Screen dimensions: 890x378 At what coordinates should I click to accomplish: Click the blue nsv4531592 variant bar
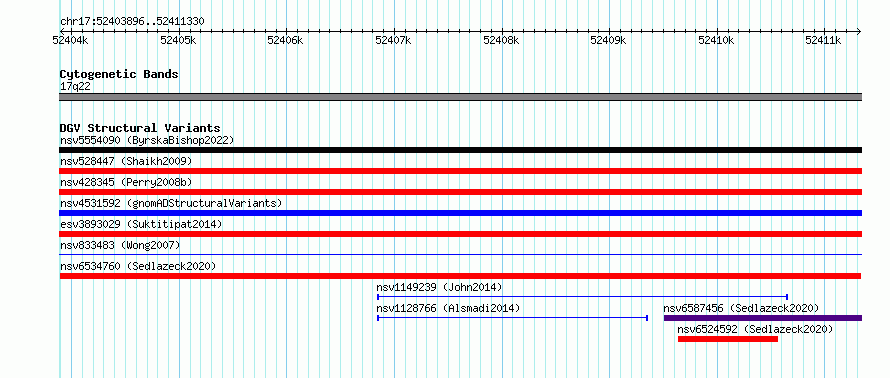coord(460,213)
